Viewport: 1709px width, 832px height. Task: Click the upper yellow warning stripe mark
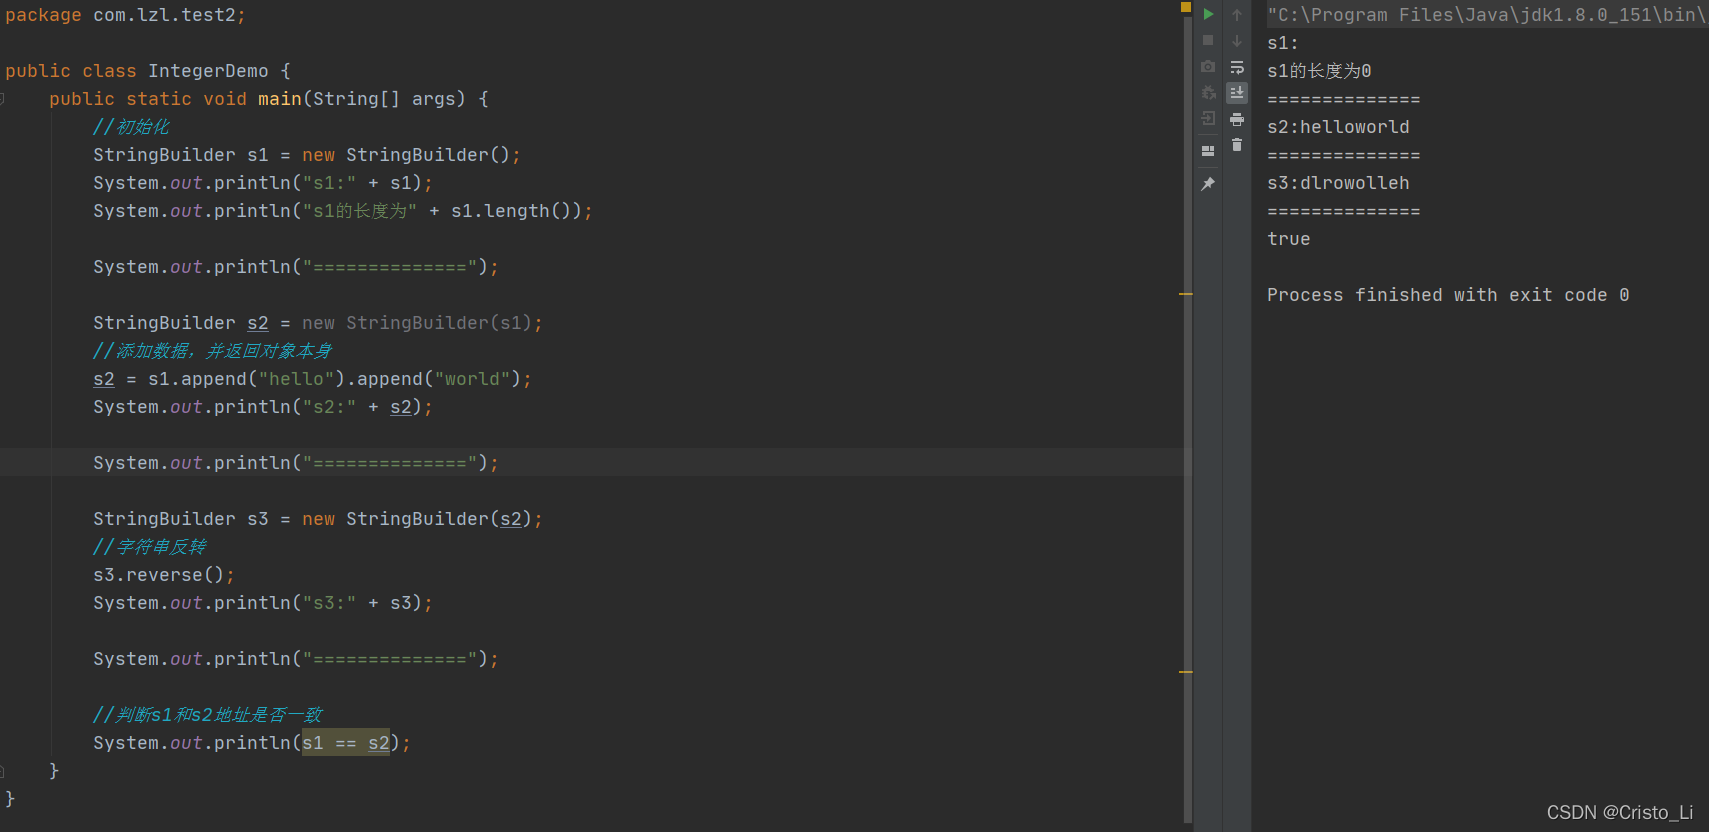pos(1186,294)
